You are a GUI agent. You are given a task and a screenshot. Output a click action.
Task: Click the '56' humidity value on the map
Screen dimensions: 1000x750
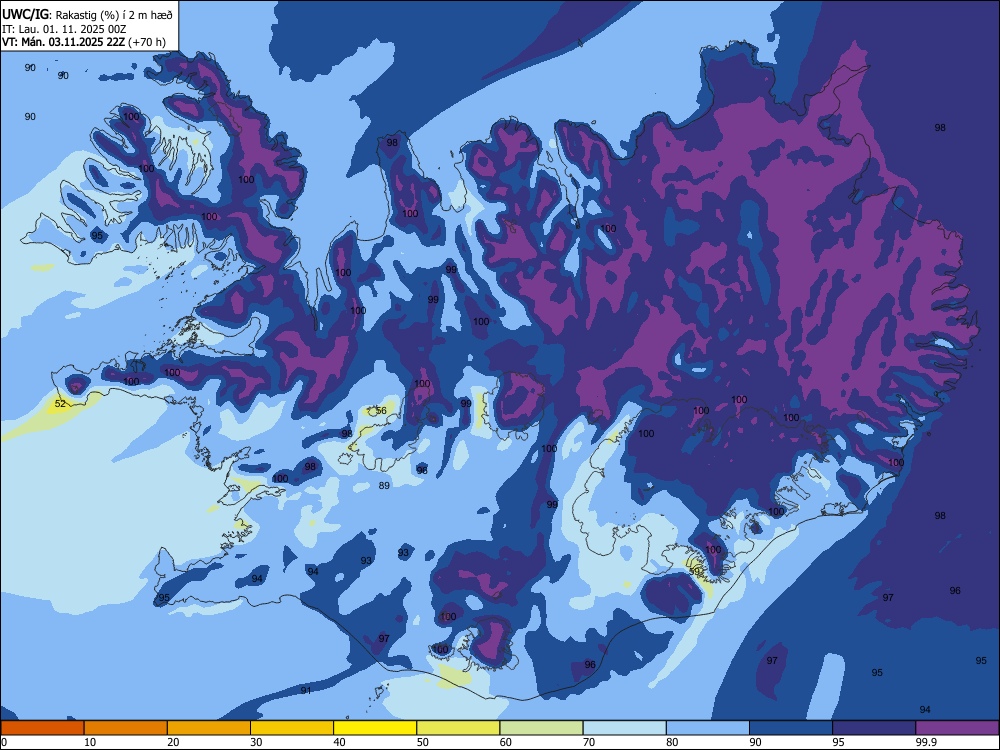pos(381,411)
